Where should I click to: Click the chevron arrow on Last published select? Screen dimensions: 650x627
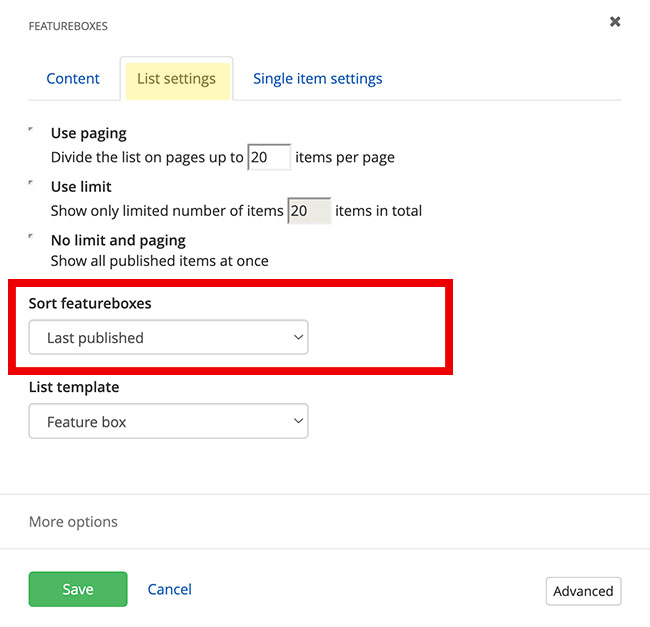tap(297, 338)
